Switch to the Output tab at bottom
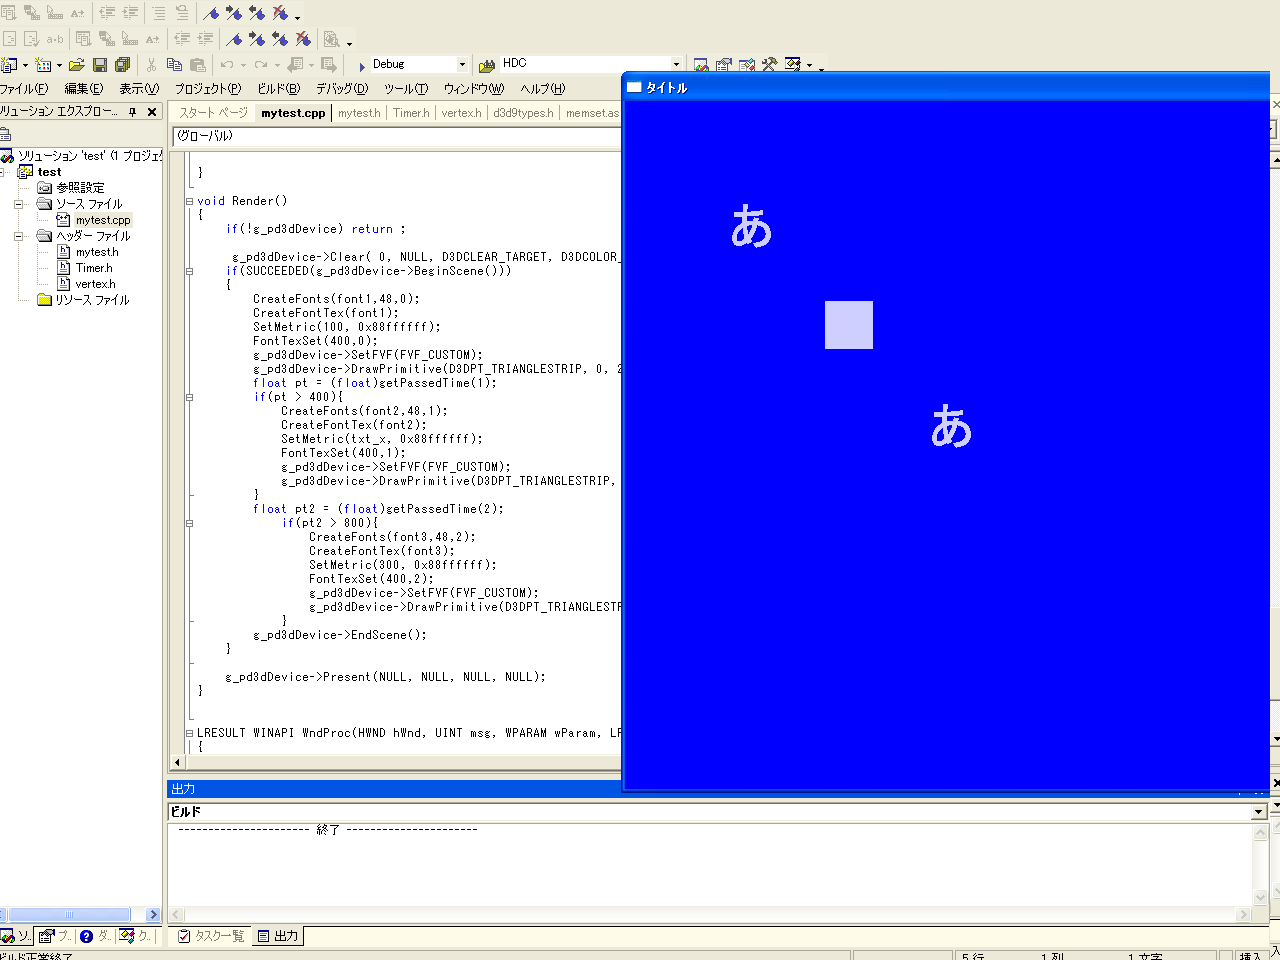Screen dimensions: 1280x960 (x=278, y=936)
